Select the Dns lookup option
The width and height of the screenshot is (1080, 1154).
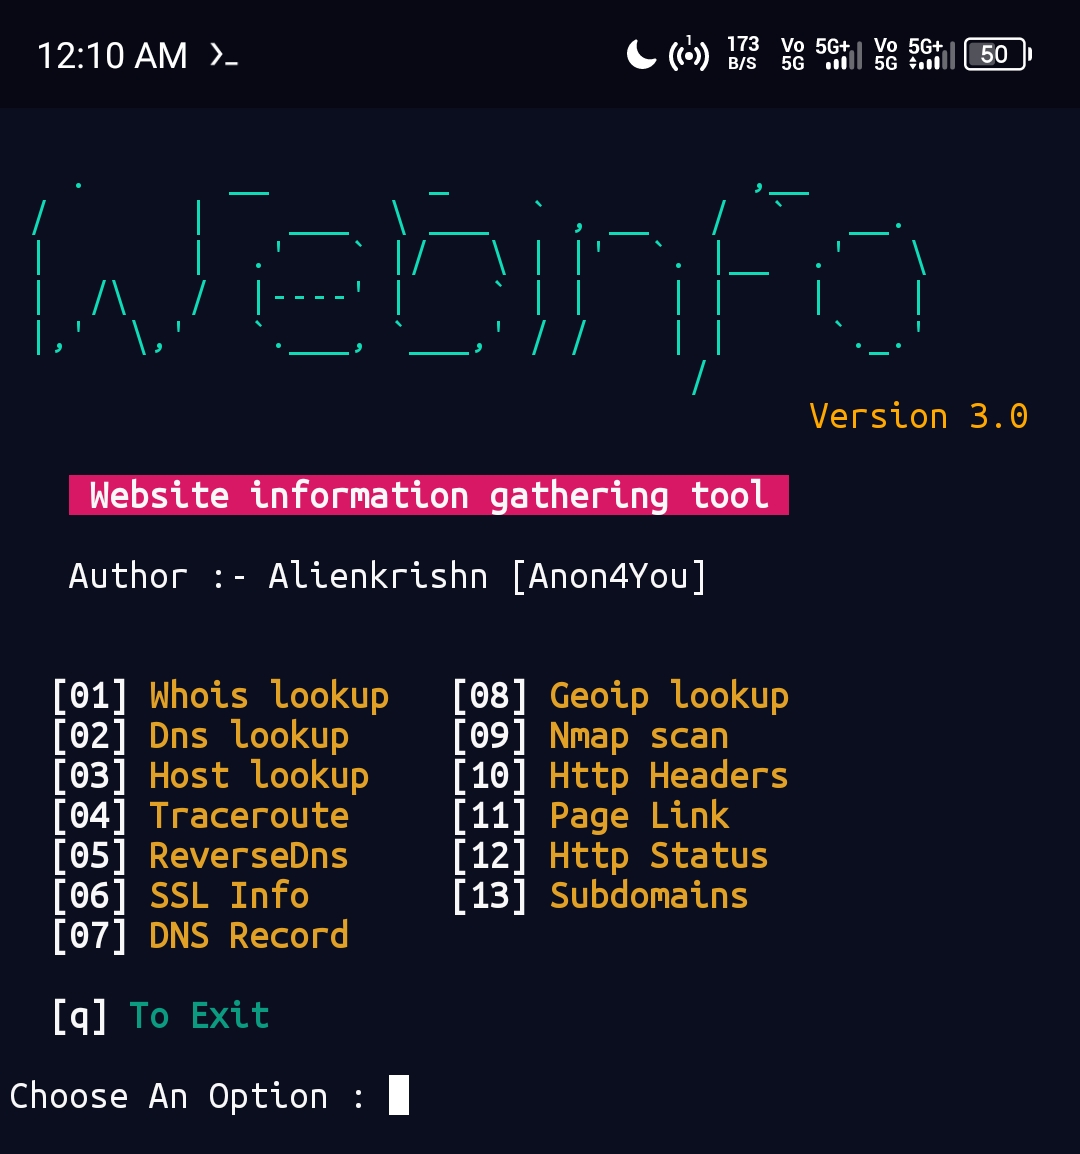pyautogui.click(x=249, y=736)
